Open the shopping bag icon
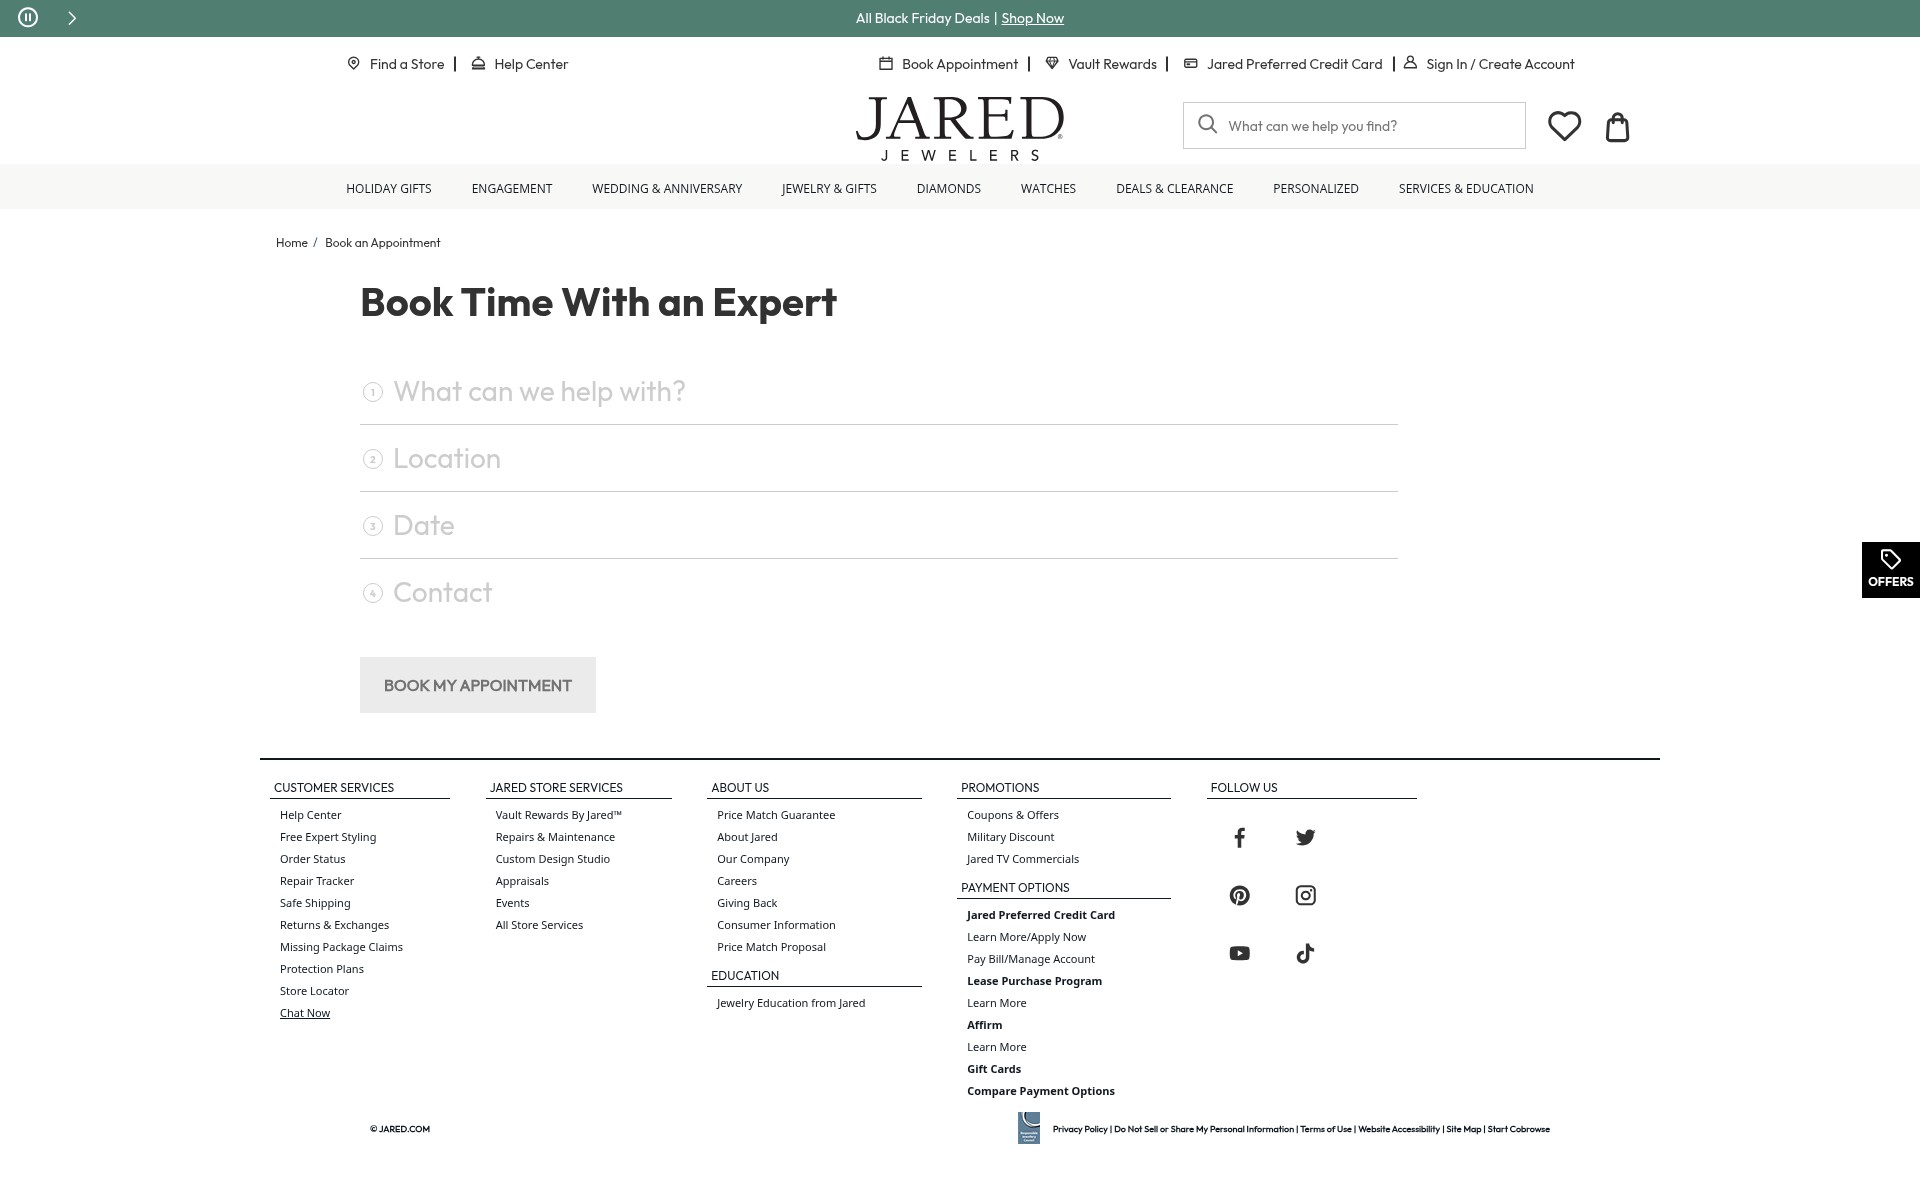The width and height of the screenshot is (1920, 1177). pyautogui.click(x=1617, y=127)
